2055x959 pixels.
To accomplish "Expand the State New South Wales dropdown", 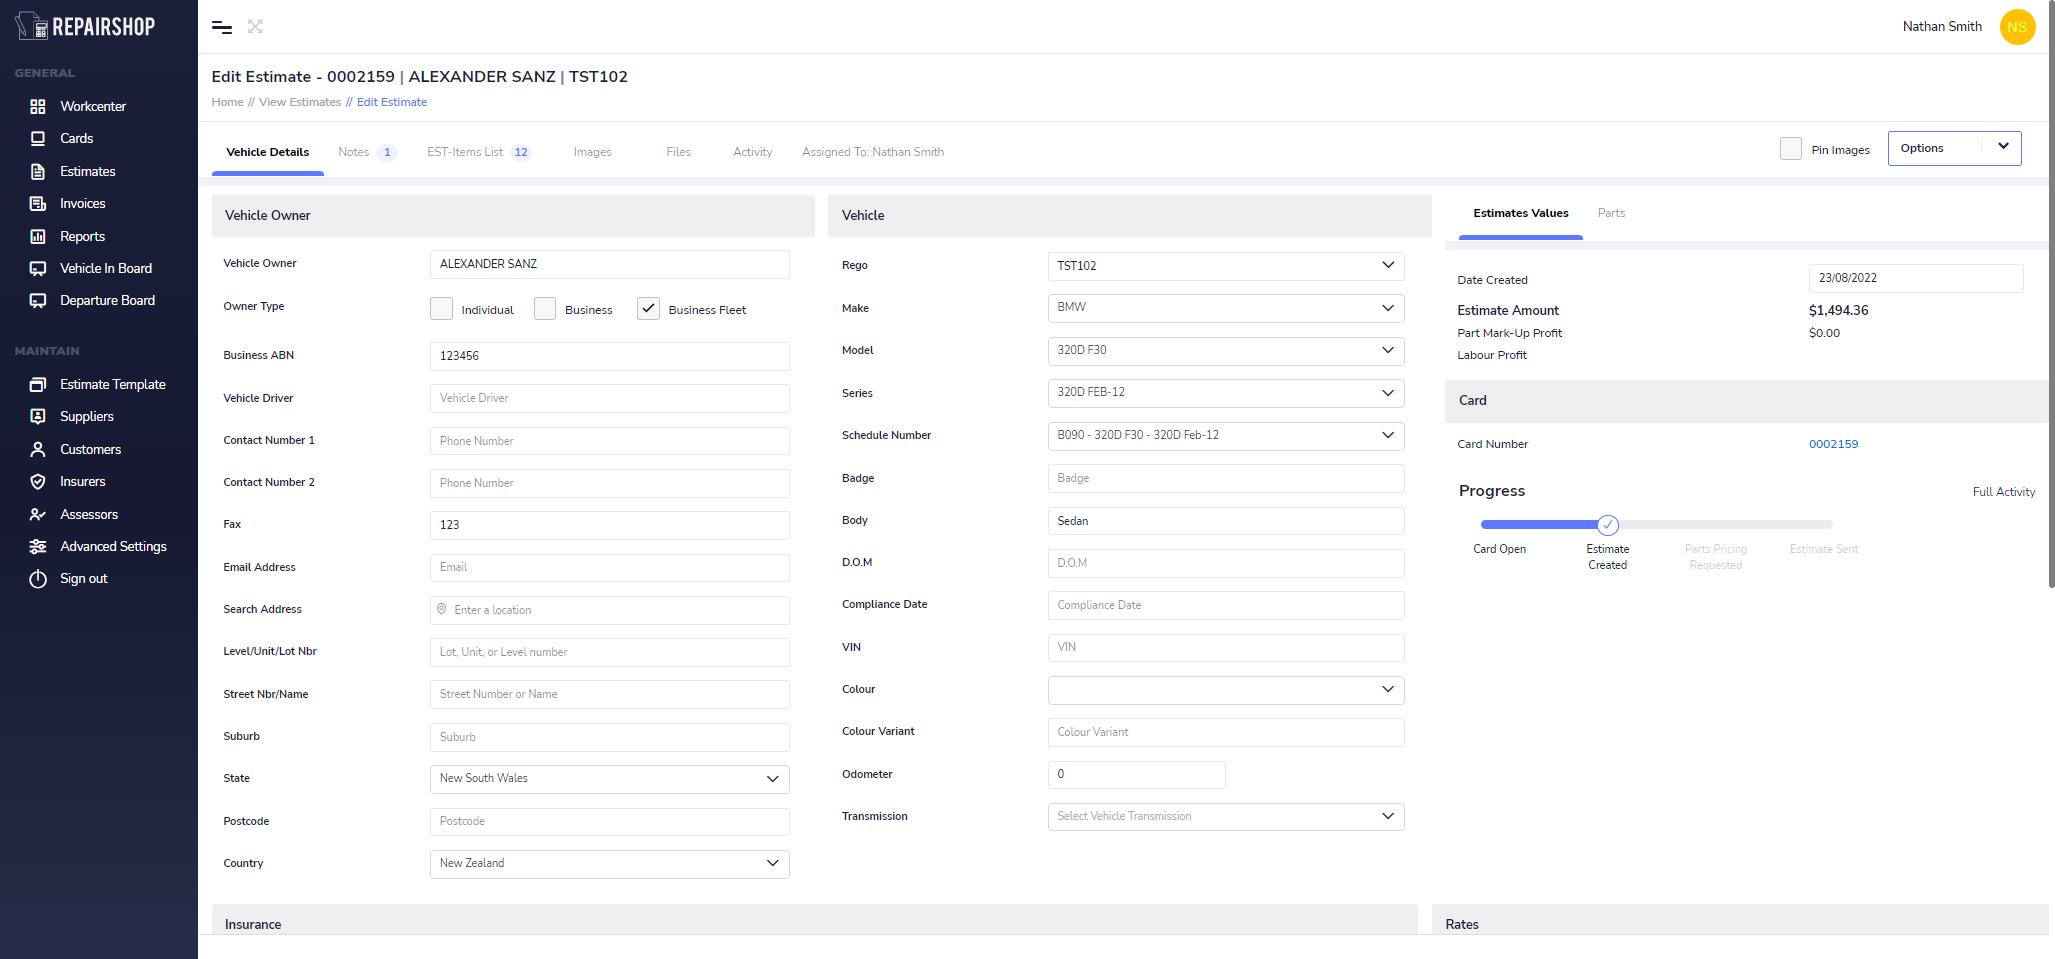I will coord(610,778).
